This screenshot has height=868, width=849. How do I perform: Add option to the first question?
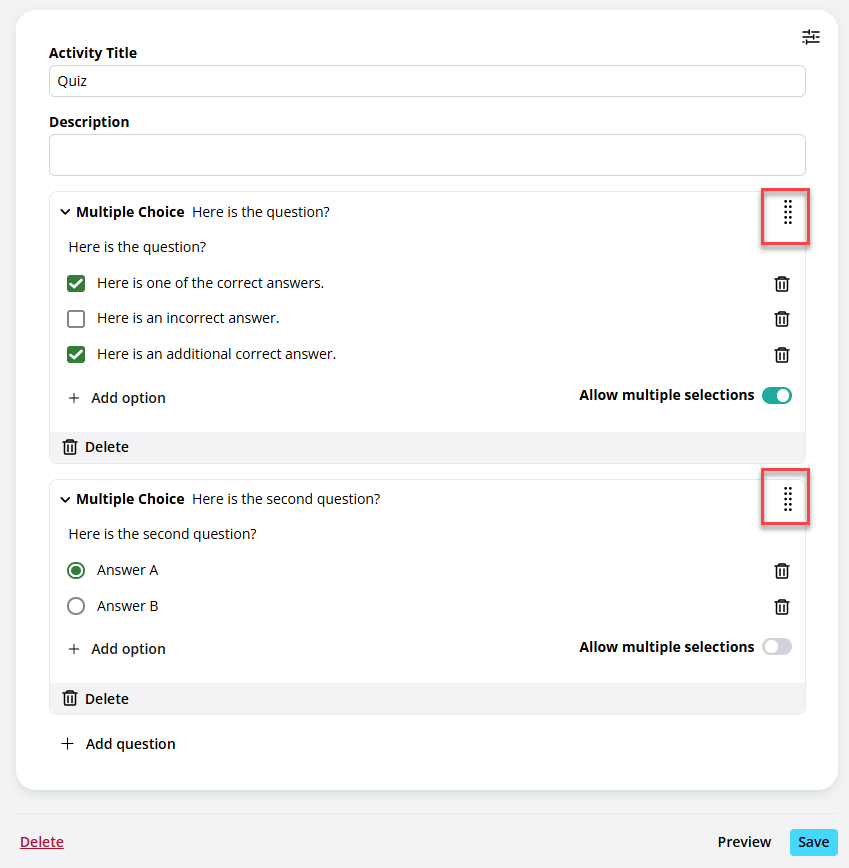click(x=117, y=398)
